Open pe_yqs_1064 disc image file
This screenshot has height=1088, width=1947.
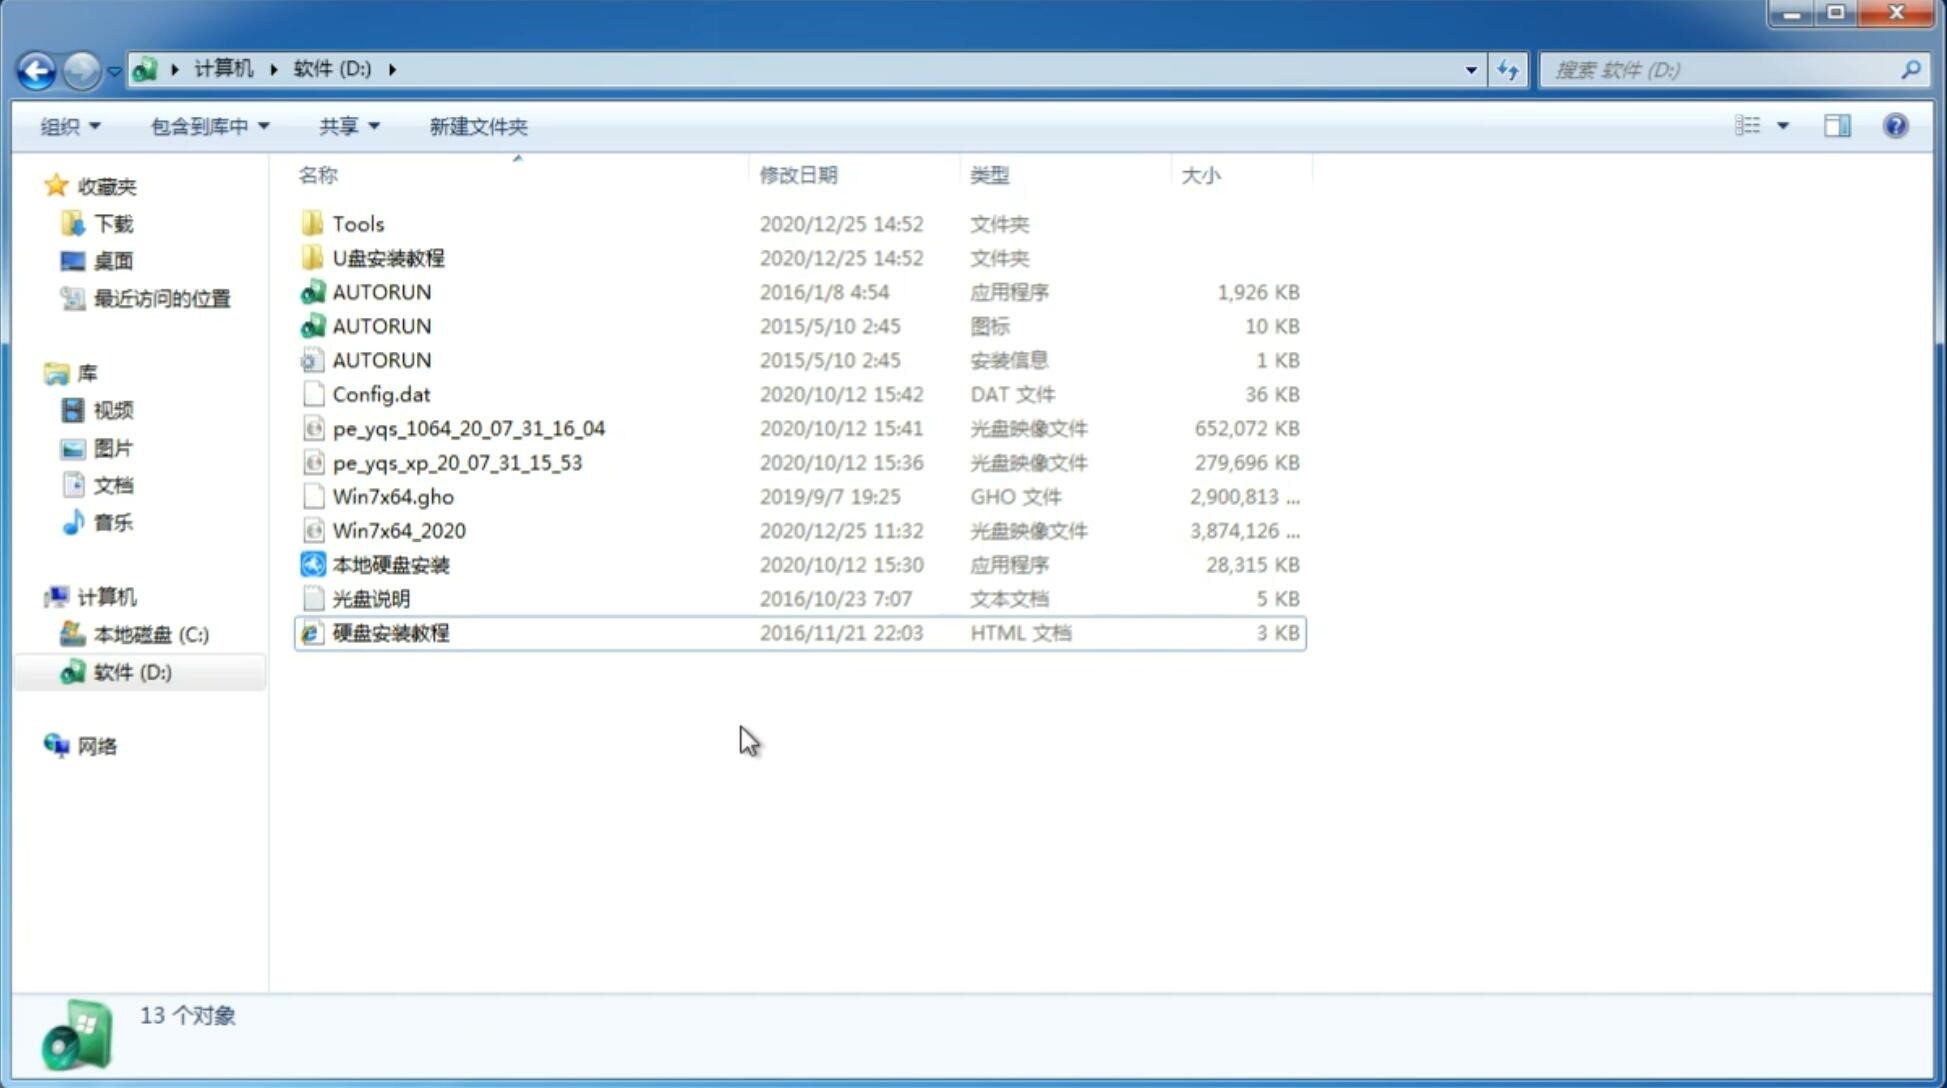point(468,428)
